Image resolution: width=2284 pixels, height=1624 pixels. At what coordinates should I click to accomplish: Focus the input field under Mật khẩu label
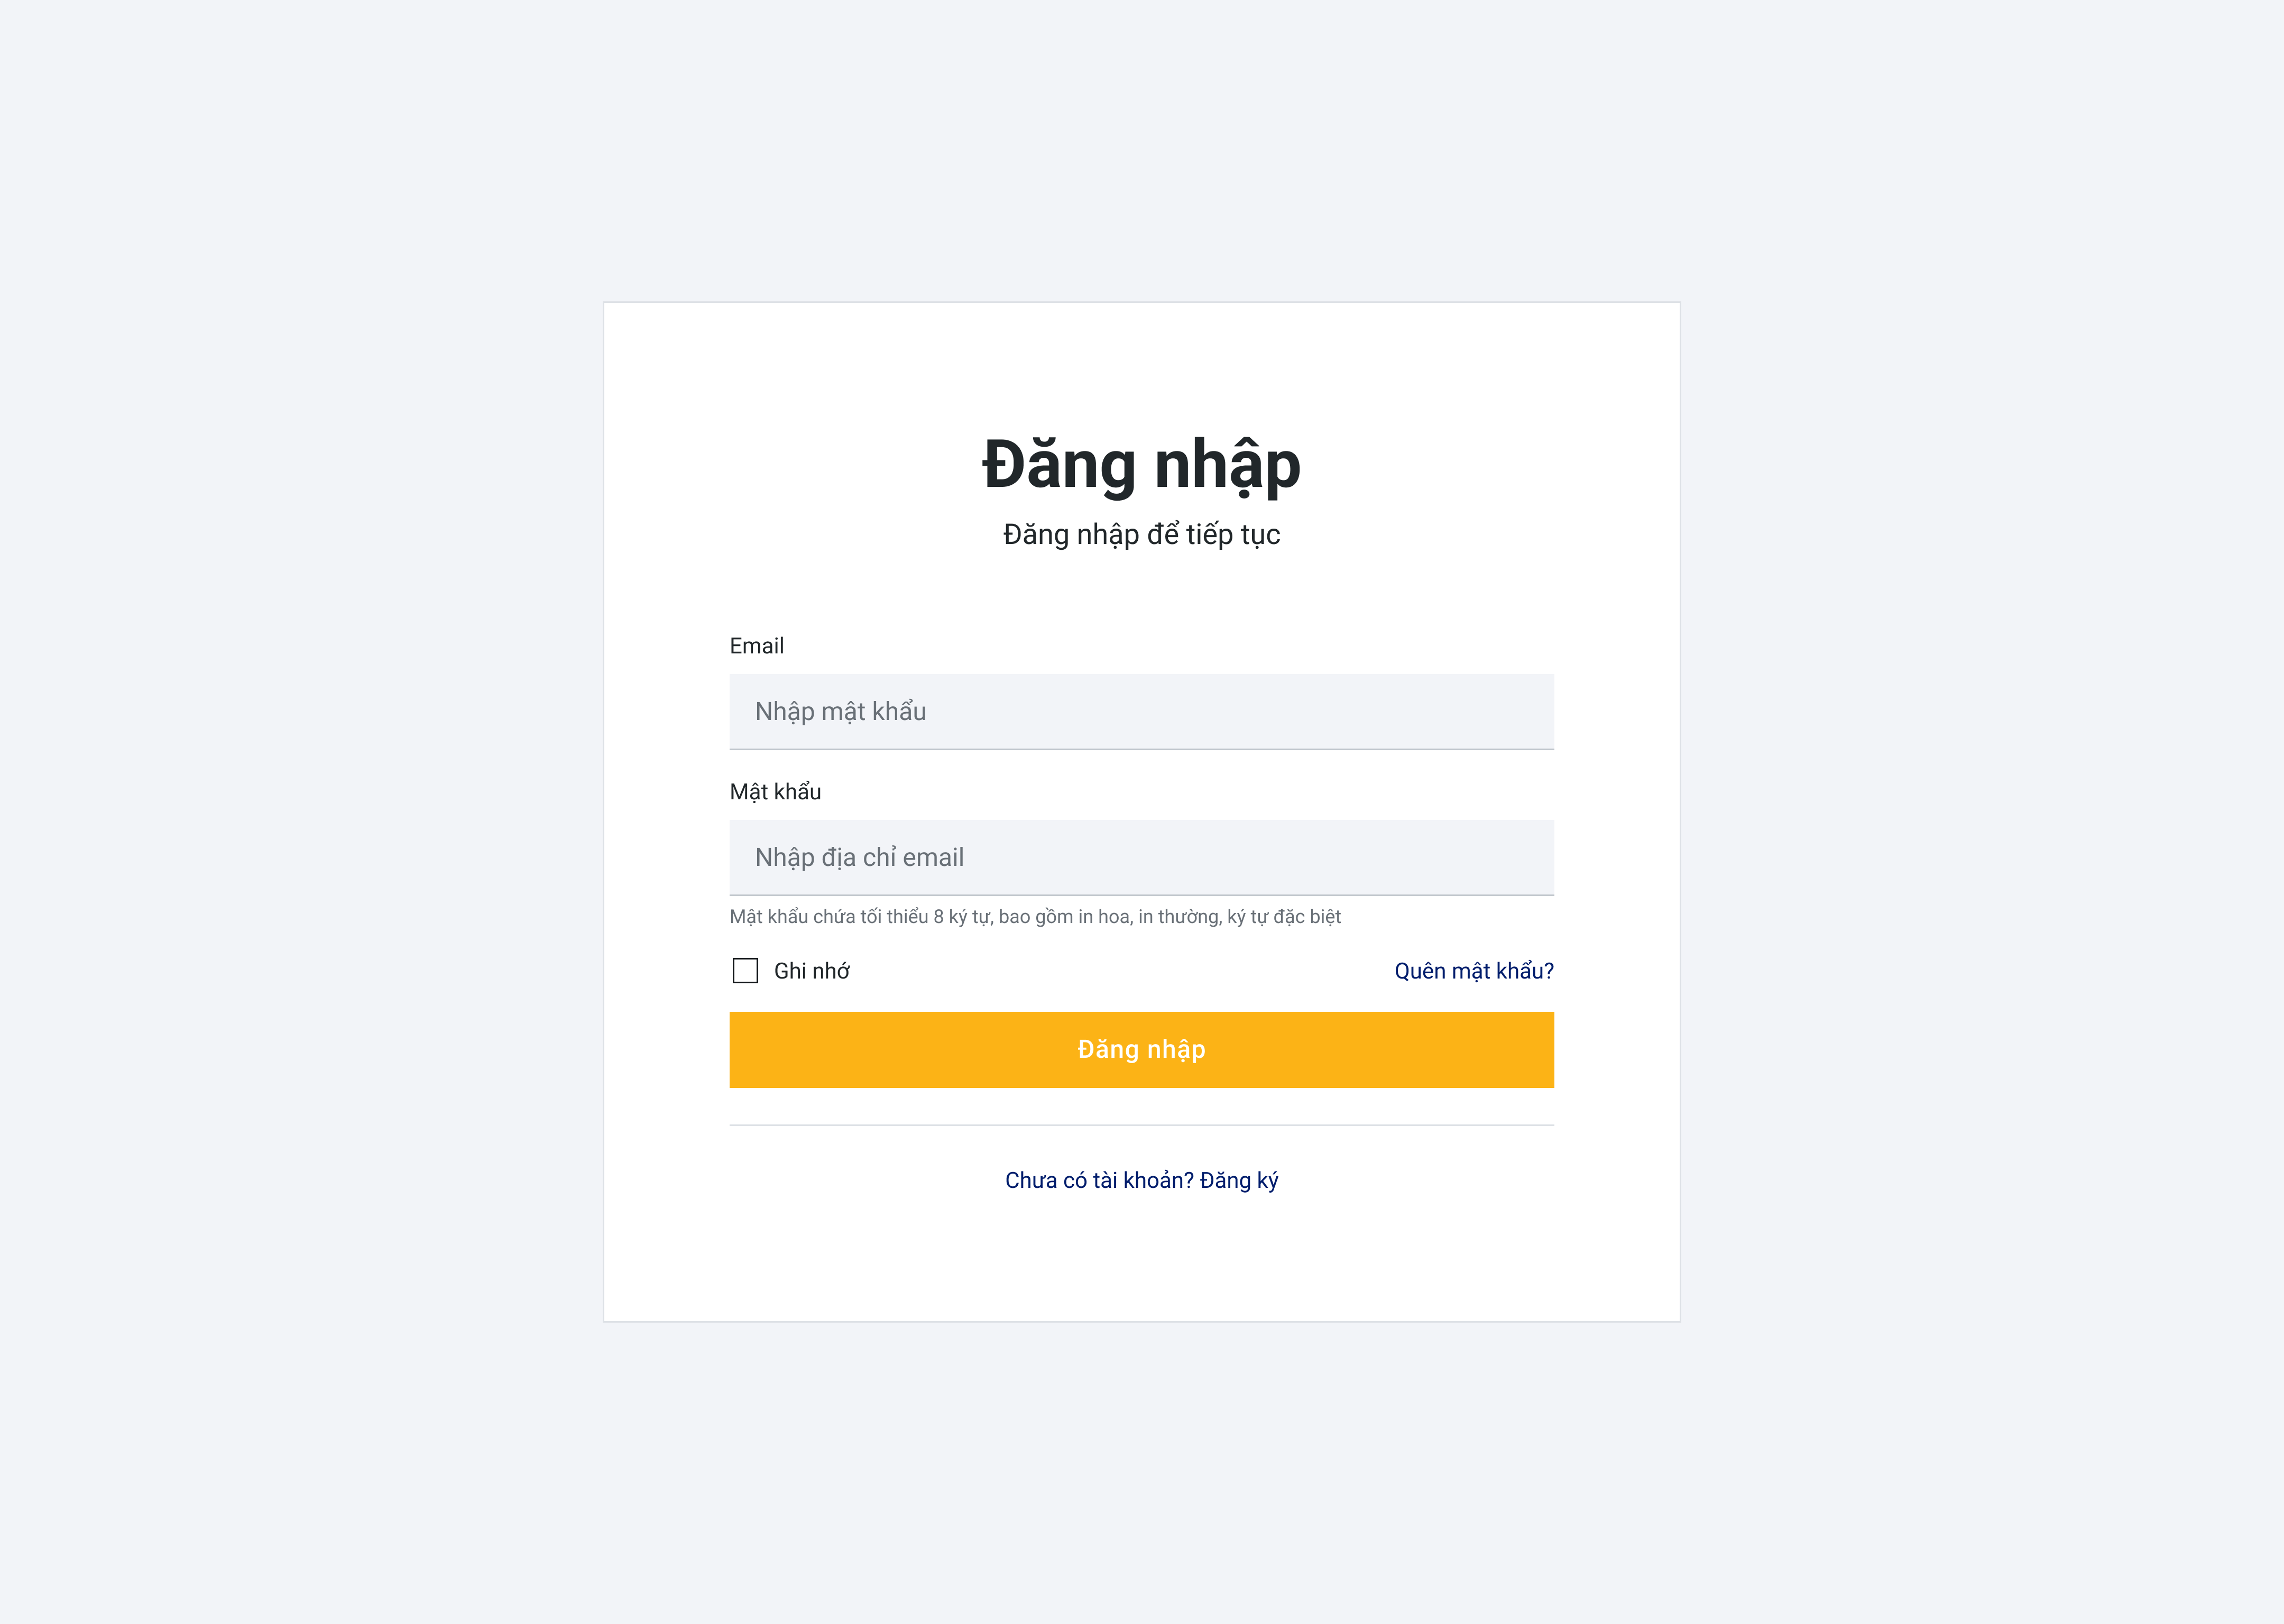click(1141, 858)
